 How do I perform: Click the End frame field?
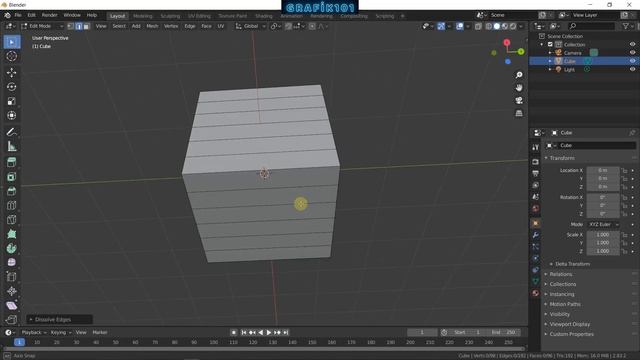(503, 333)
